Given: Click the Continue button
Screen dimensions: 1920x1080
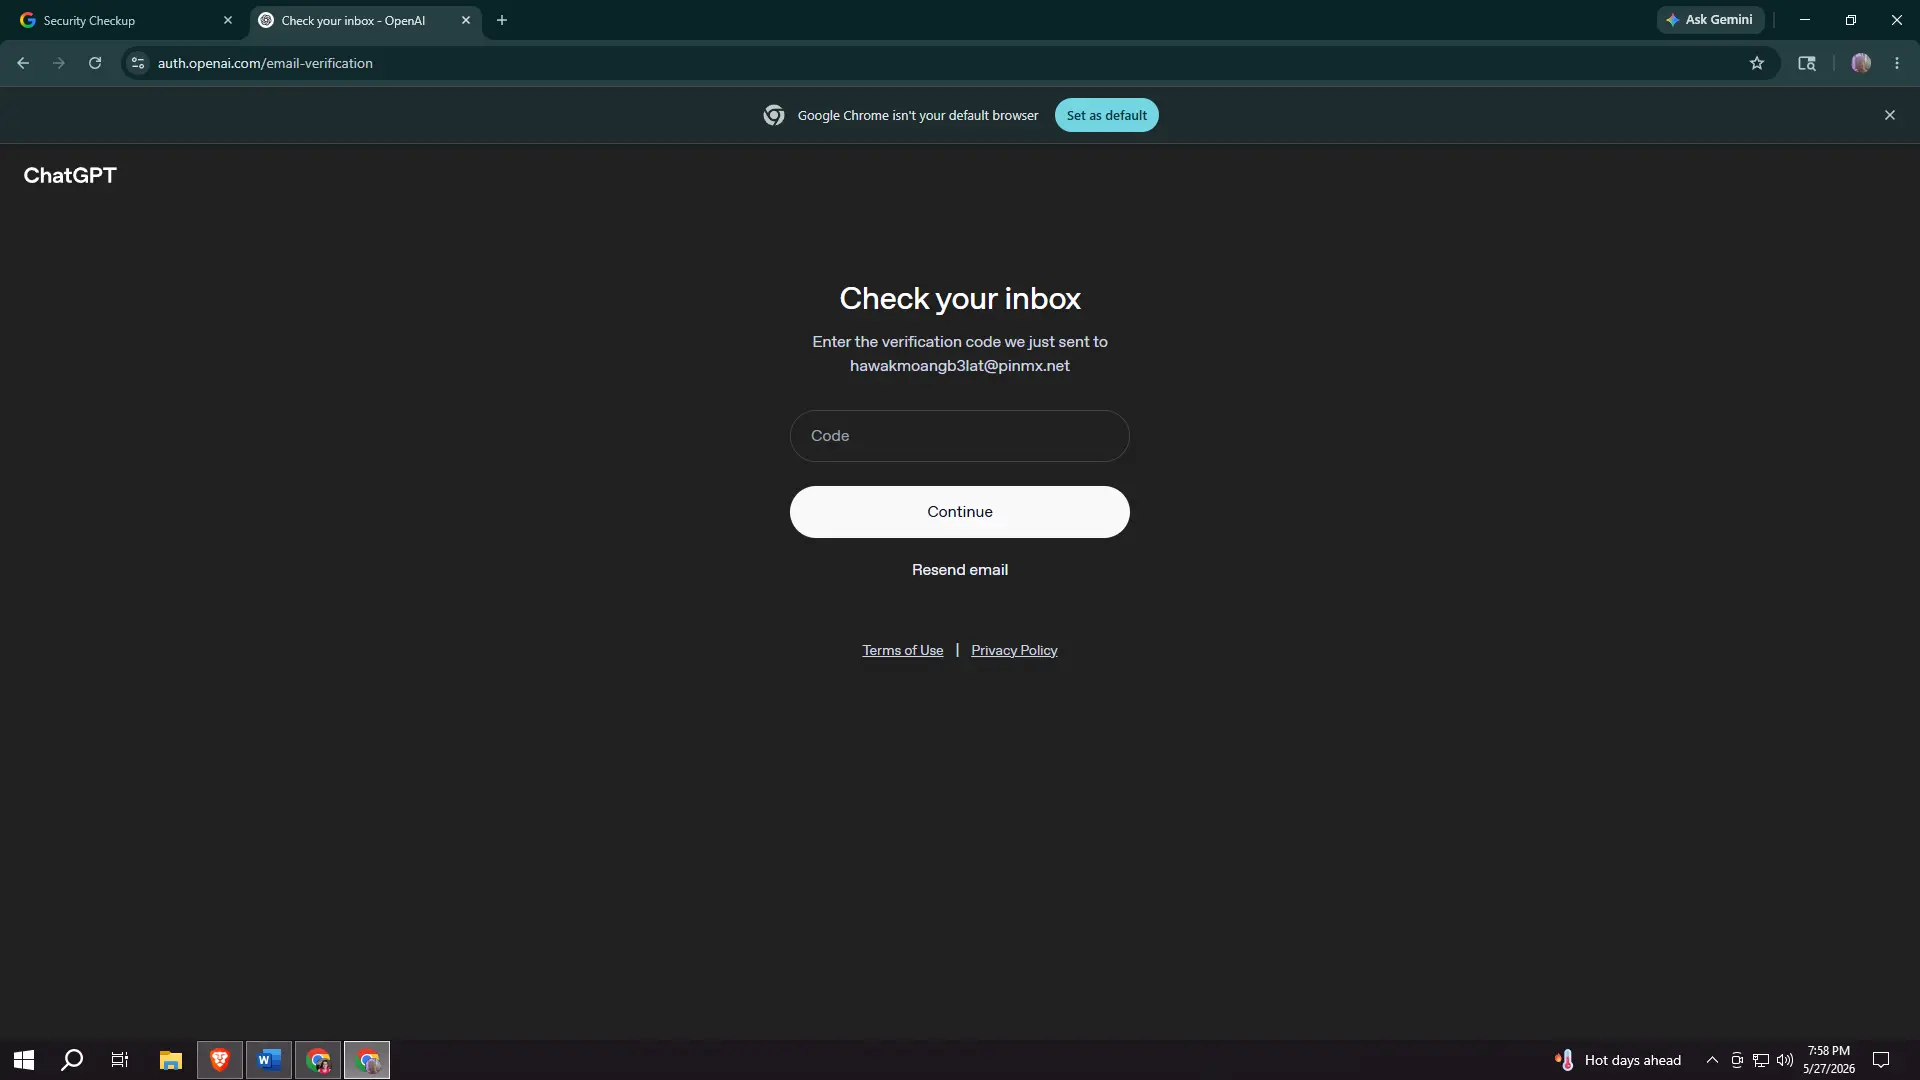Looking at the screenshot, I should tap(960, 512).
